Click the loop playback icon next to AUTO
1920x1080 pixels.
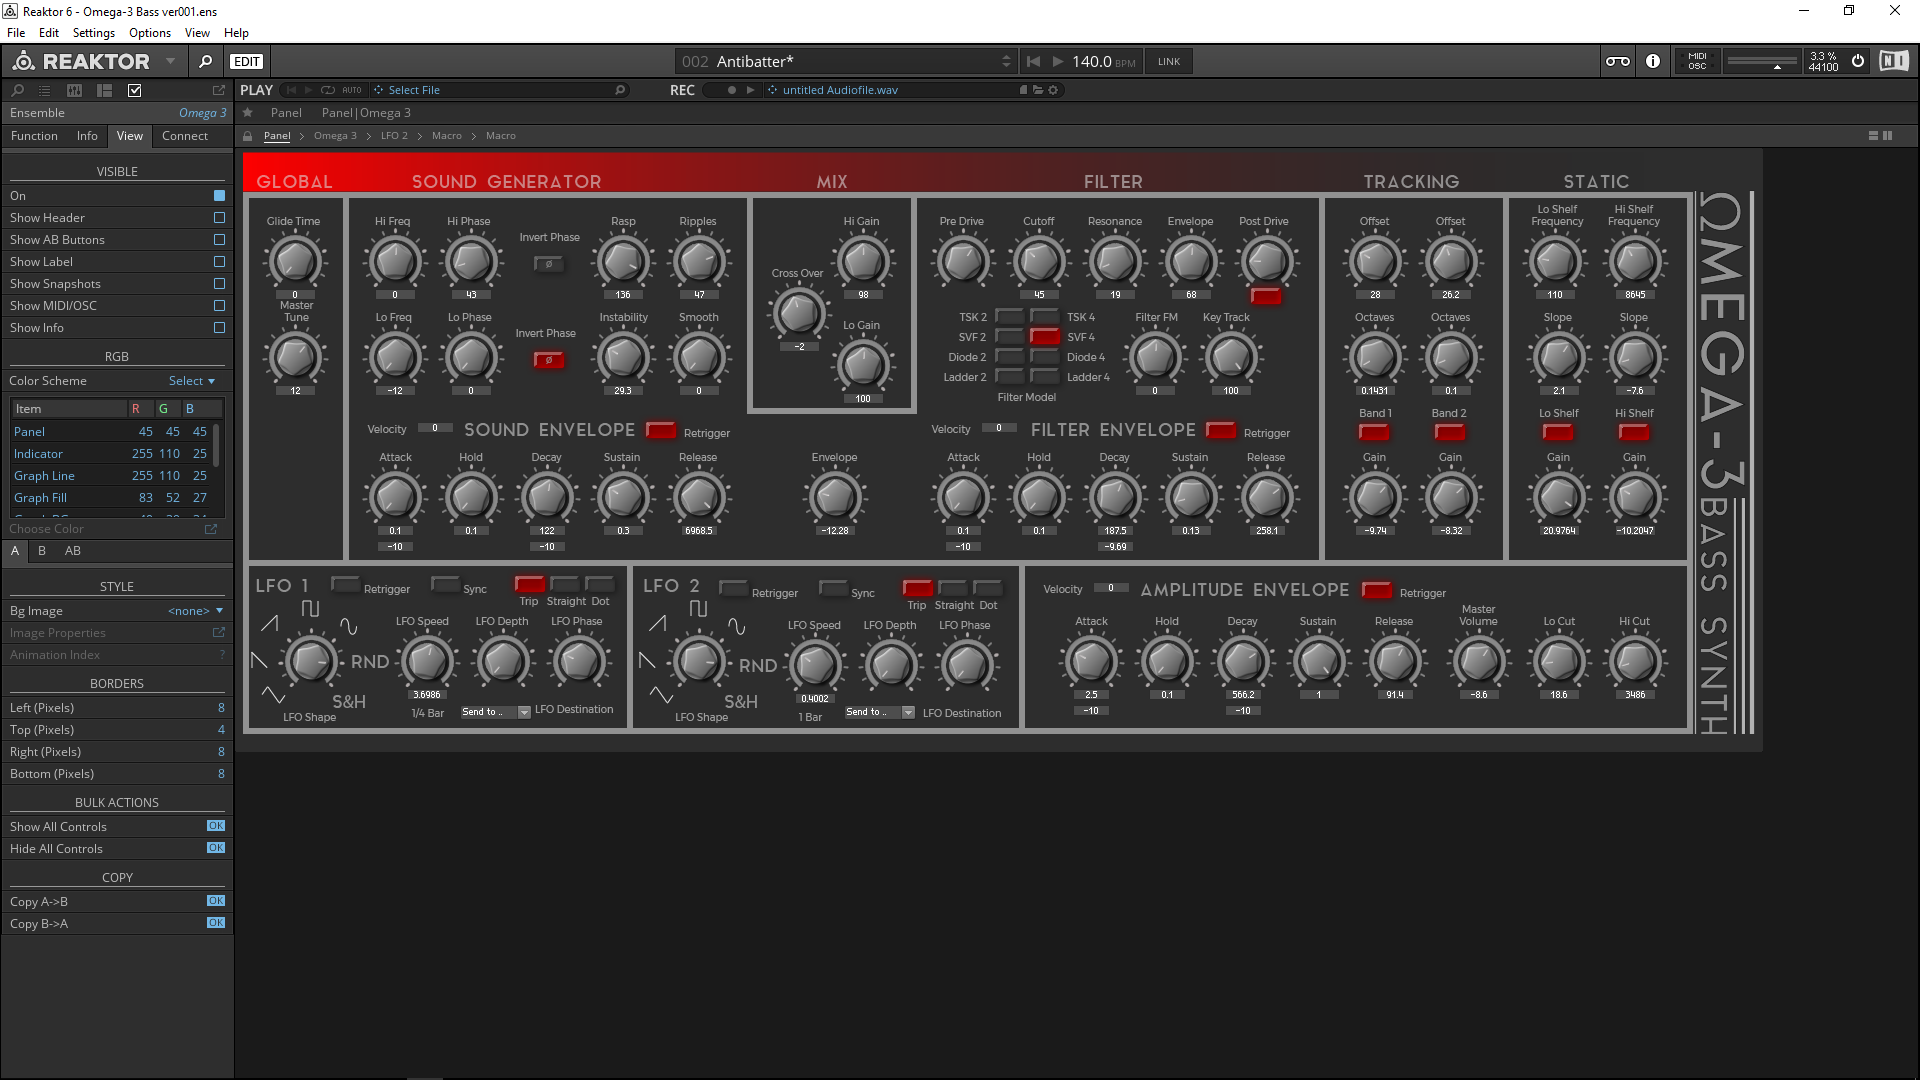(x=326, y=89)
